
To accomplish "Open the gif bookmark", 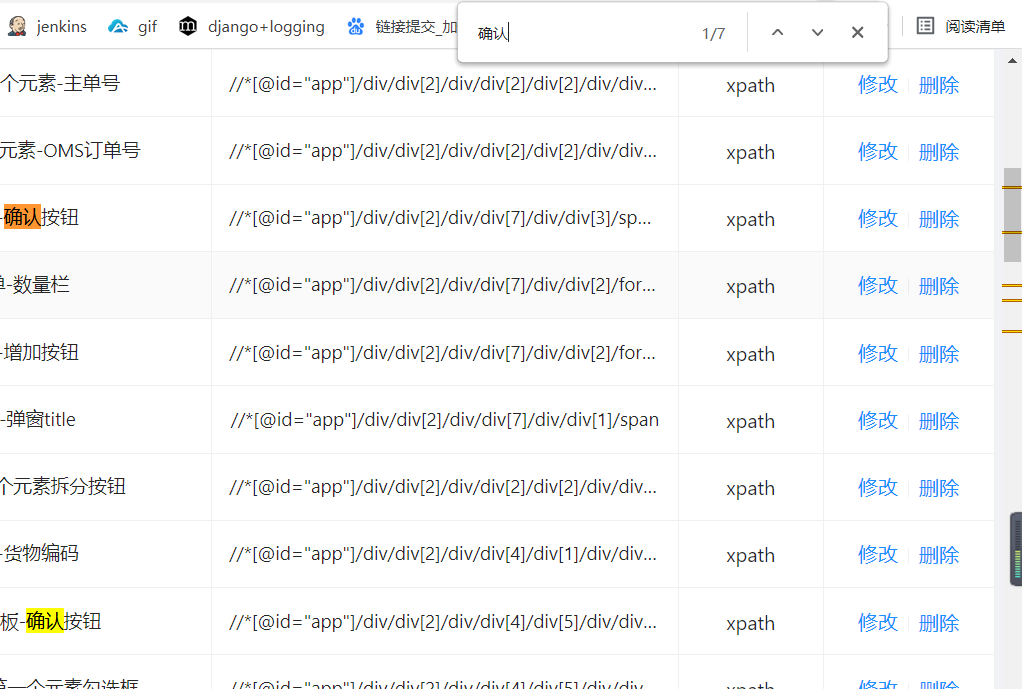I will pos(132,27).
